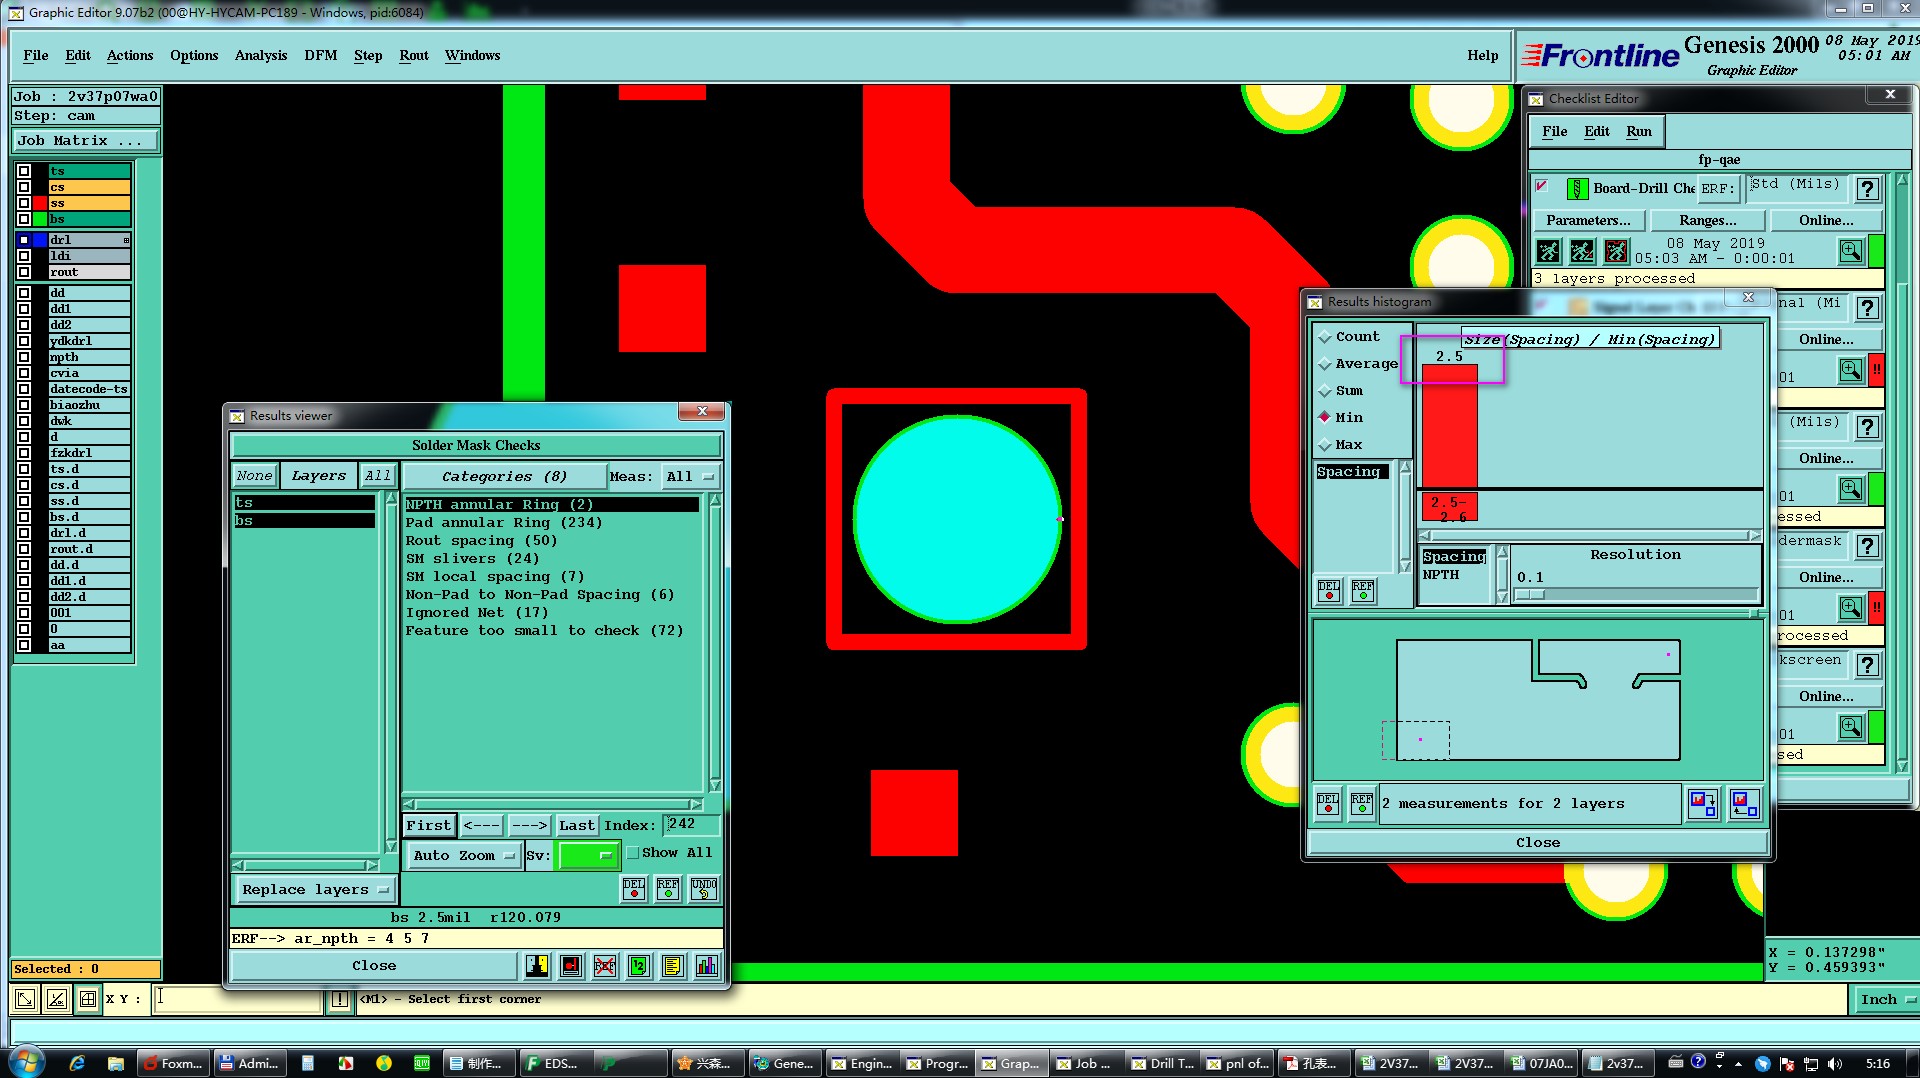Select the Min radio option
The height and width of the screenshot is (1078, 1920).
pyautogui.click(x=1325, y=417)
